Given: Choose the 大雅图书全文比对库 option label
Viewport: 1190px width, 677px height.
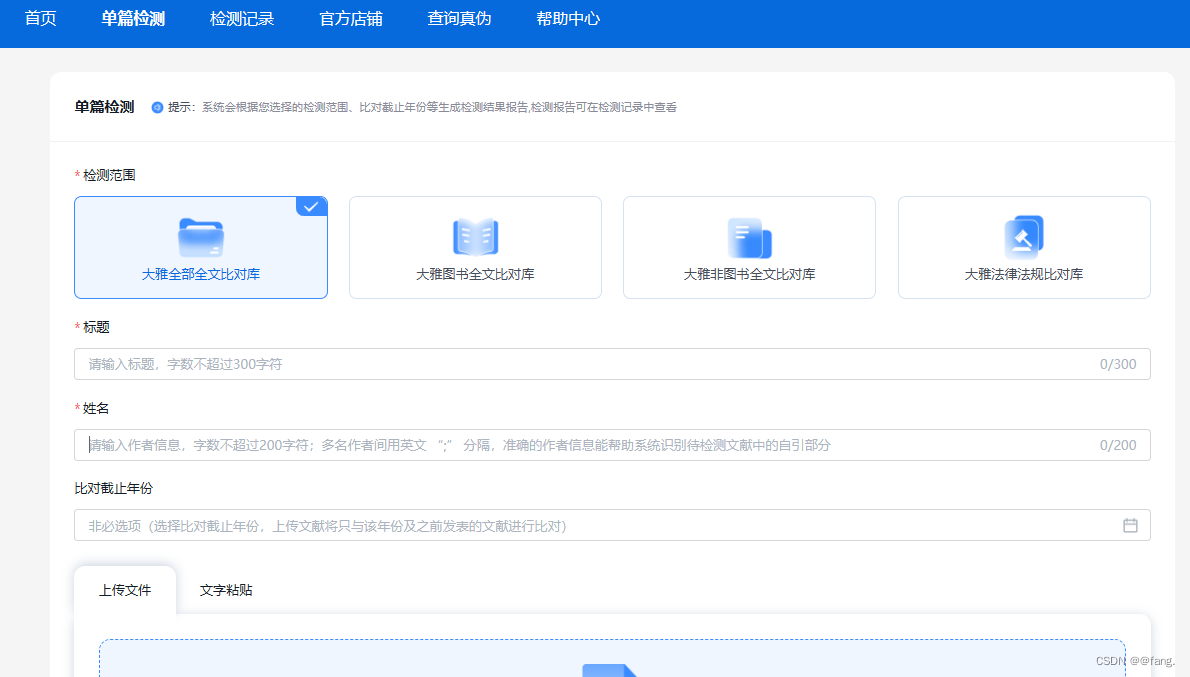Looking at the screenshot, I should pyautogui.click(x=475, y=274).
